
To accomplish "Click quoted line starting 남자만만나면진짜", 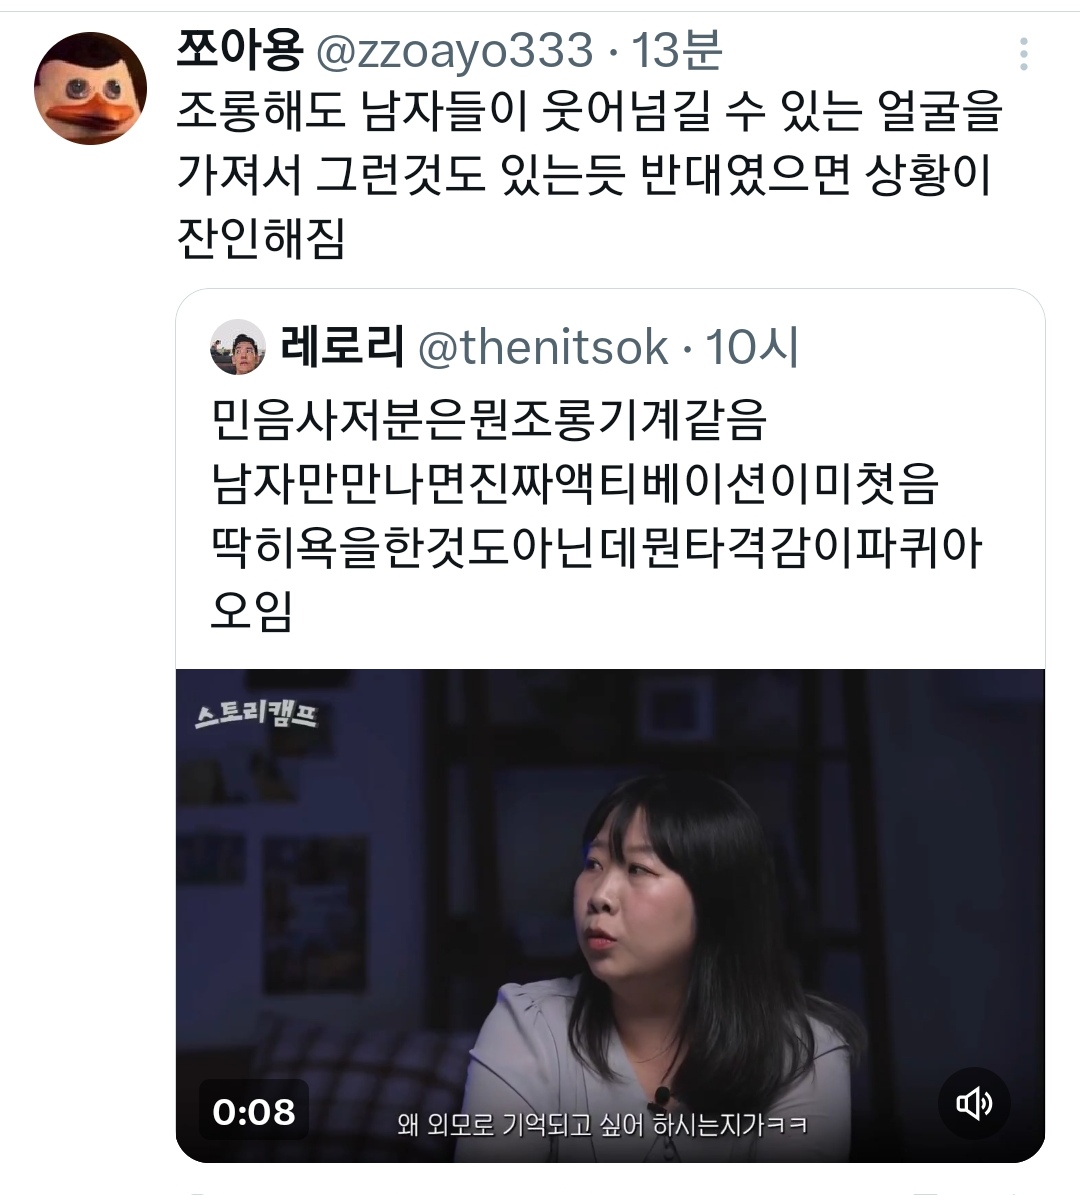I will (x=574, y=483).
